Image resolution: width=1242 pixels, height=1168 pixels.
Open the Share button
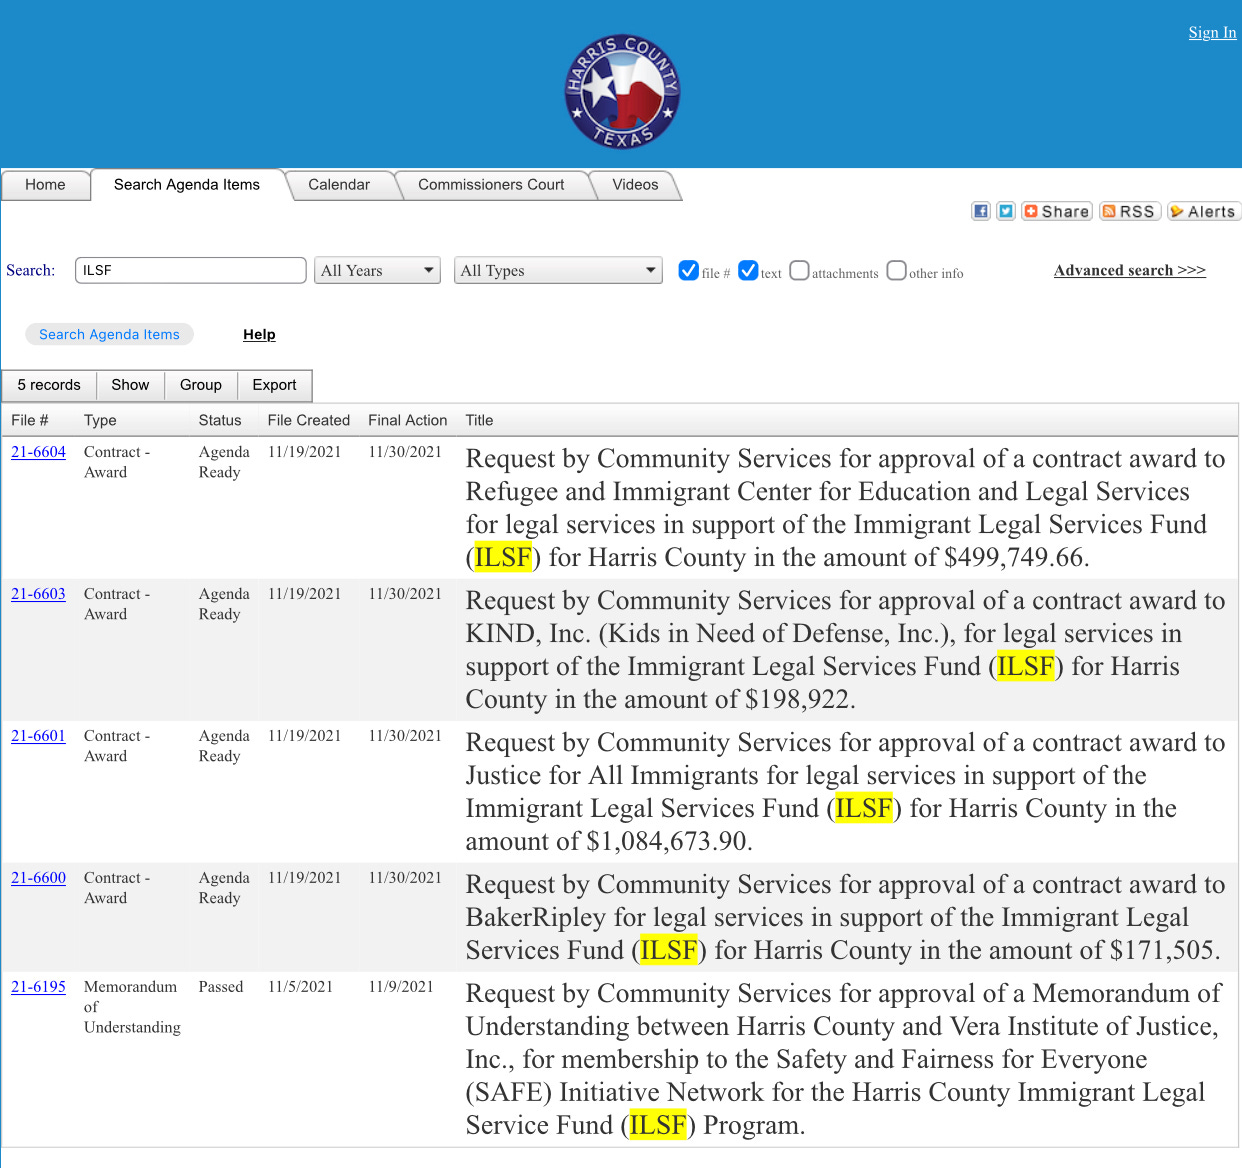point(1057,211)
